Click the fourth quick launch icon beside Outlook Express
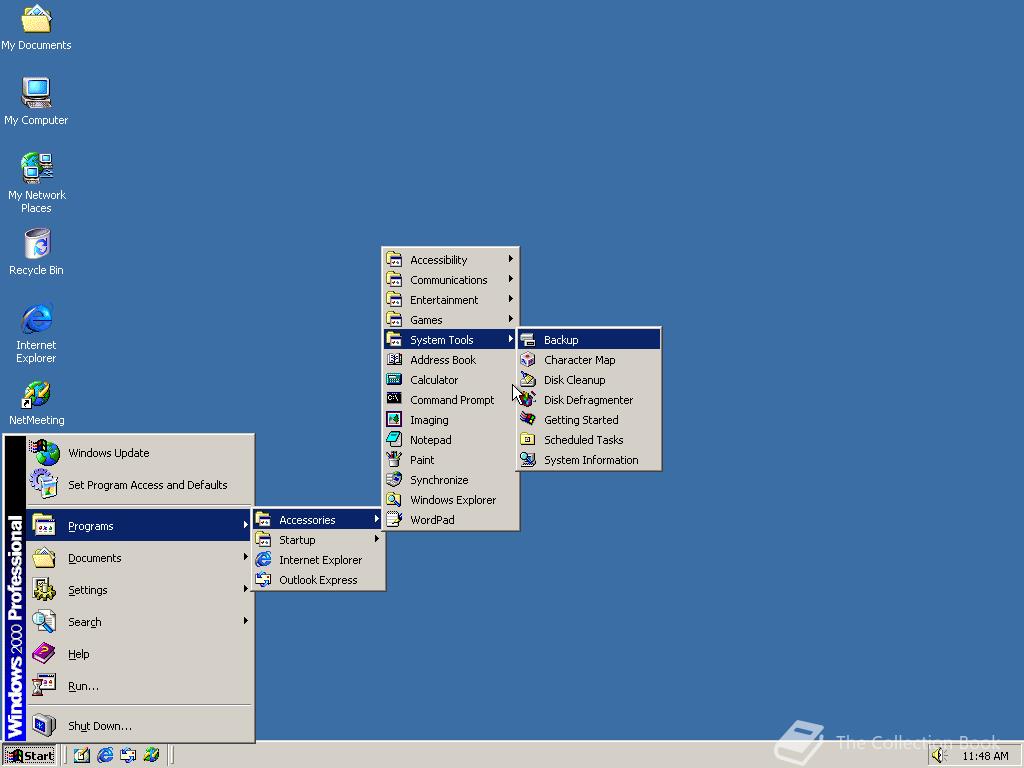 (152, 755)
